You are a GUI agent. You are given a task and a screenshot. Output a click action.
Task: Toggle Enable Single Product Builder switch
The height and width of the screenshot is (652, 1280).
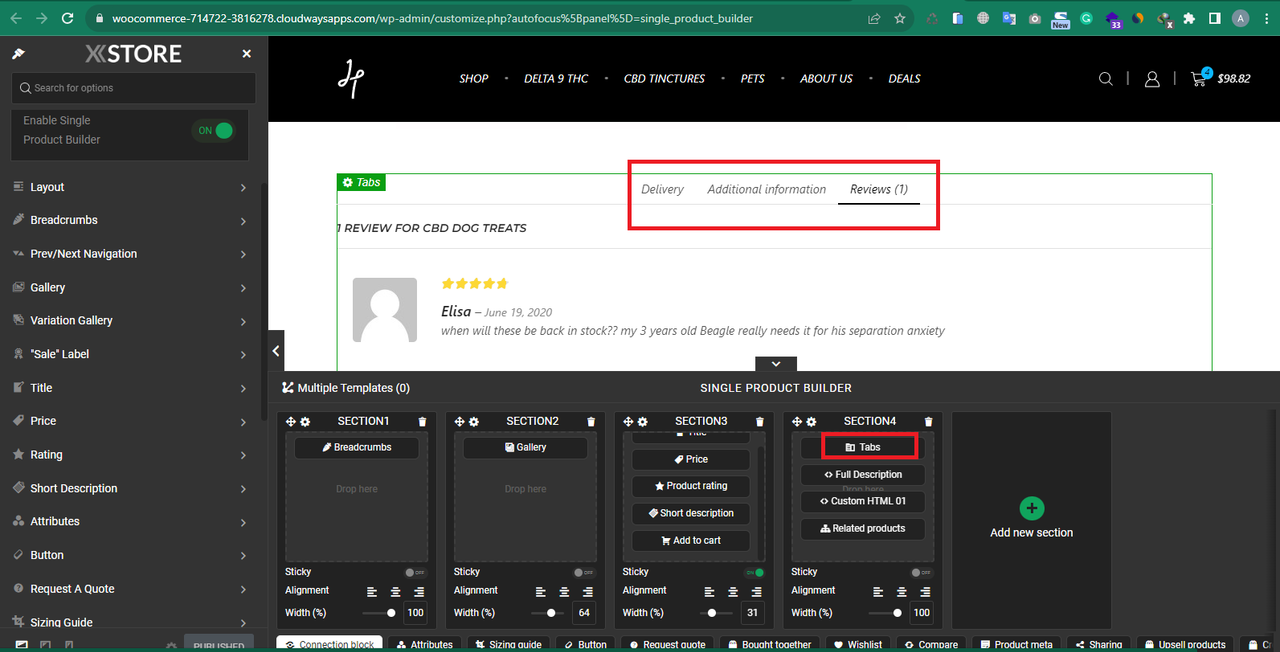(215, 130)
